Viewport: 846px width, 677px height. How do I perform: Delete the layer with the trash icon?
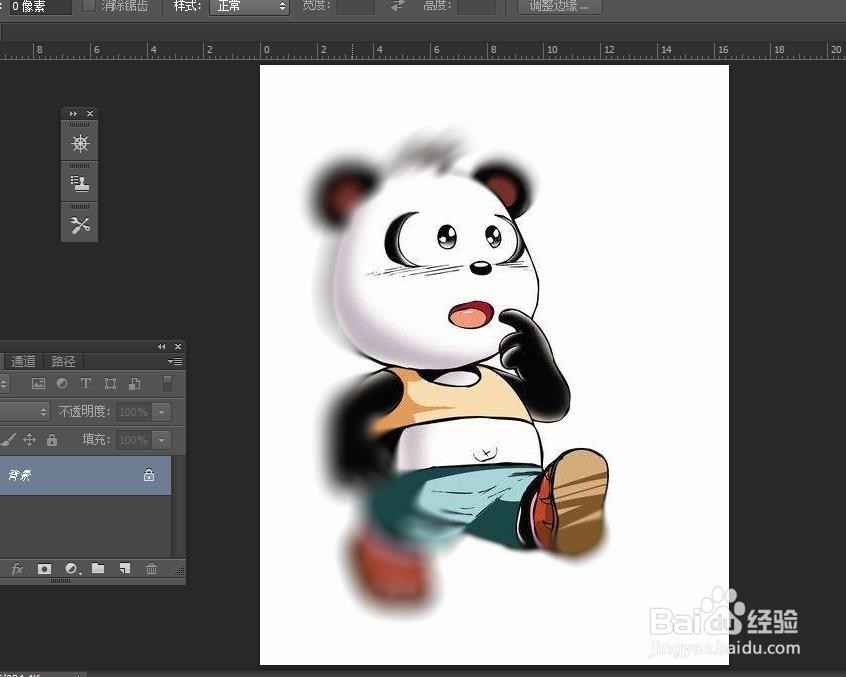(x=152, y=568)
